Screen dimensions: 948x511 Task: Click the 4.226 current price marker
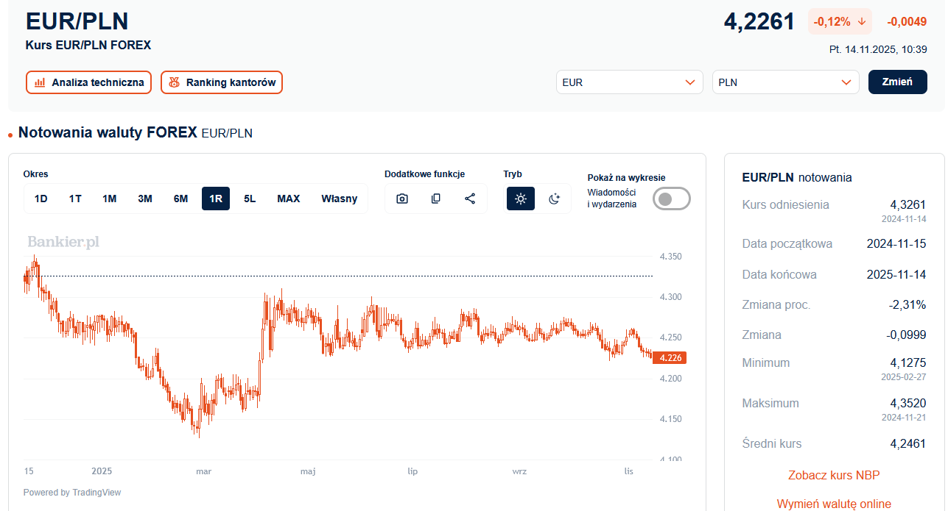pyautogui.click(x=671, y=358)
